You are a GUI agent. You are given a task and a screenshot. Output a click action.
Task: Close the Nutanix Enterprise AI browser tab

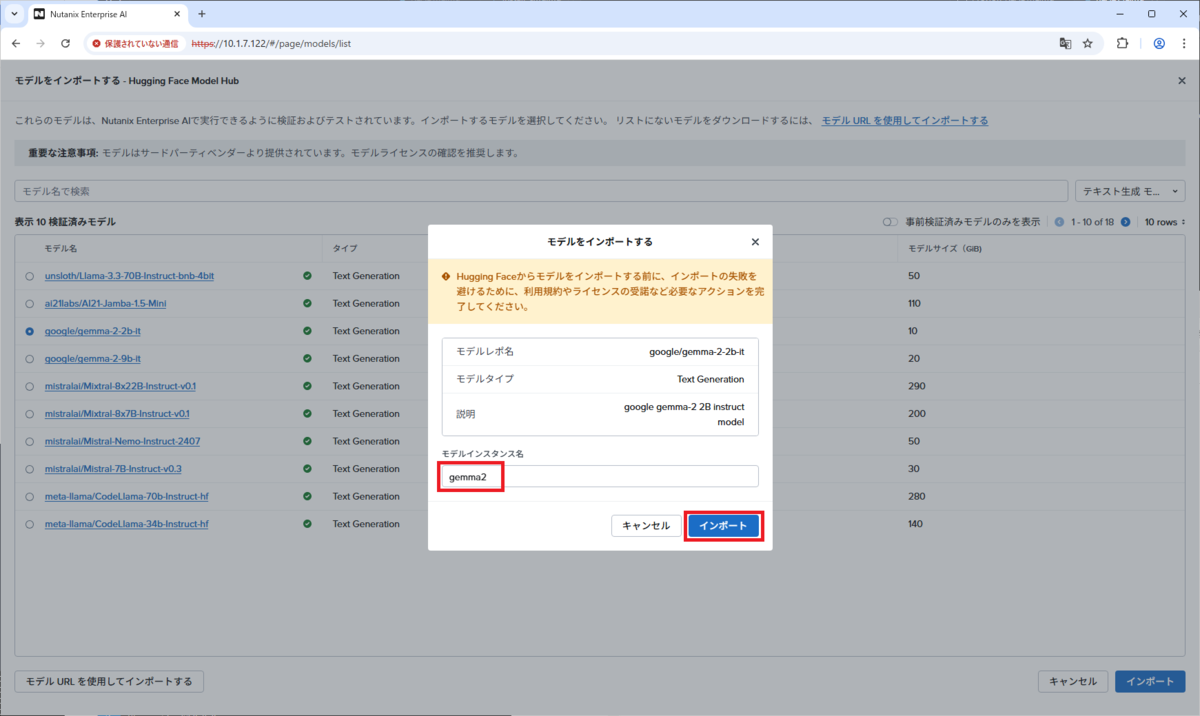click(x=176, y=14)
